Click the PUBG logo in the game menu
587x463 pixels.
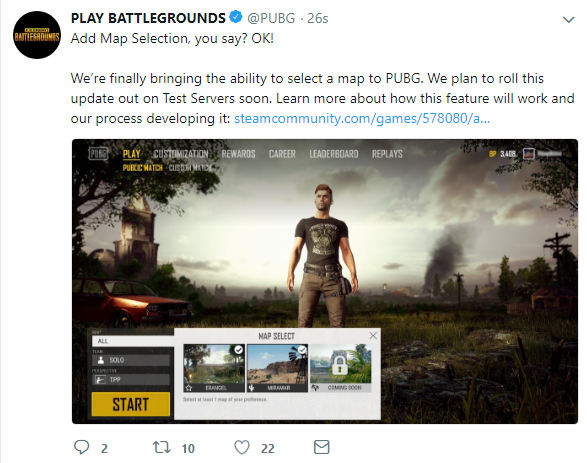point(98,153)
